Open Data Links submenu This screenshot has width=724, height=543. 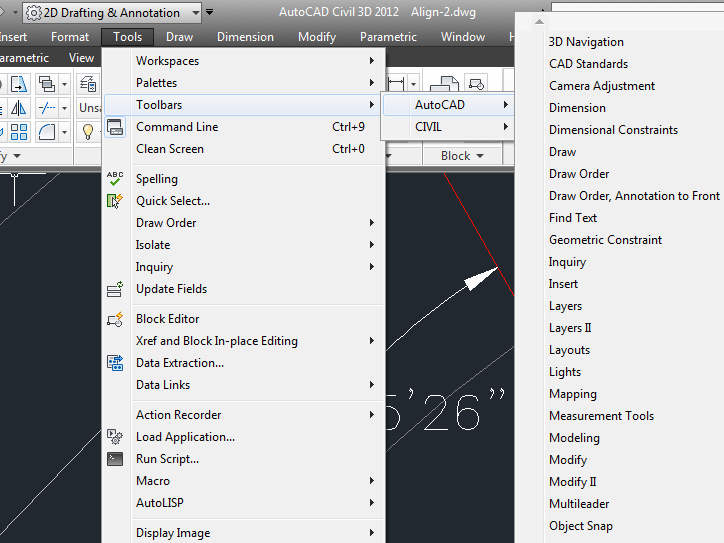(245, 385)
